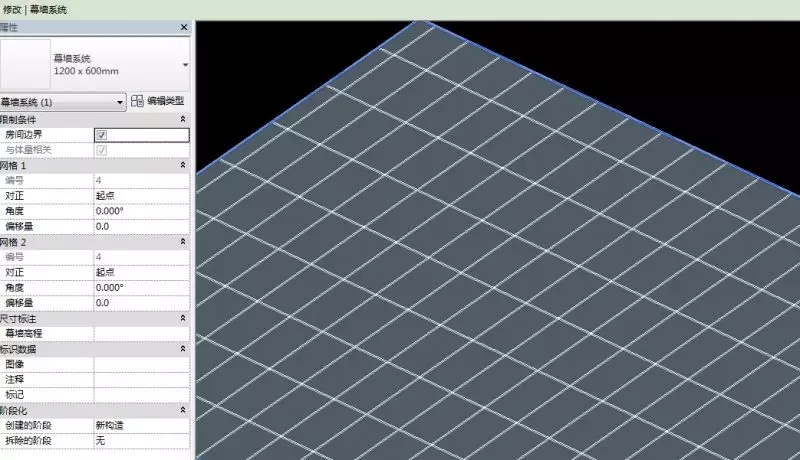Click the 编号 value under 网格 2

(142, 257)
